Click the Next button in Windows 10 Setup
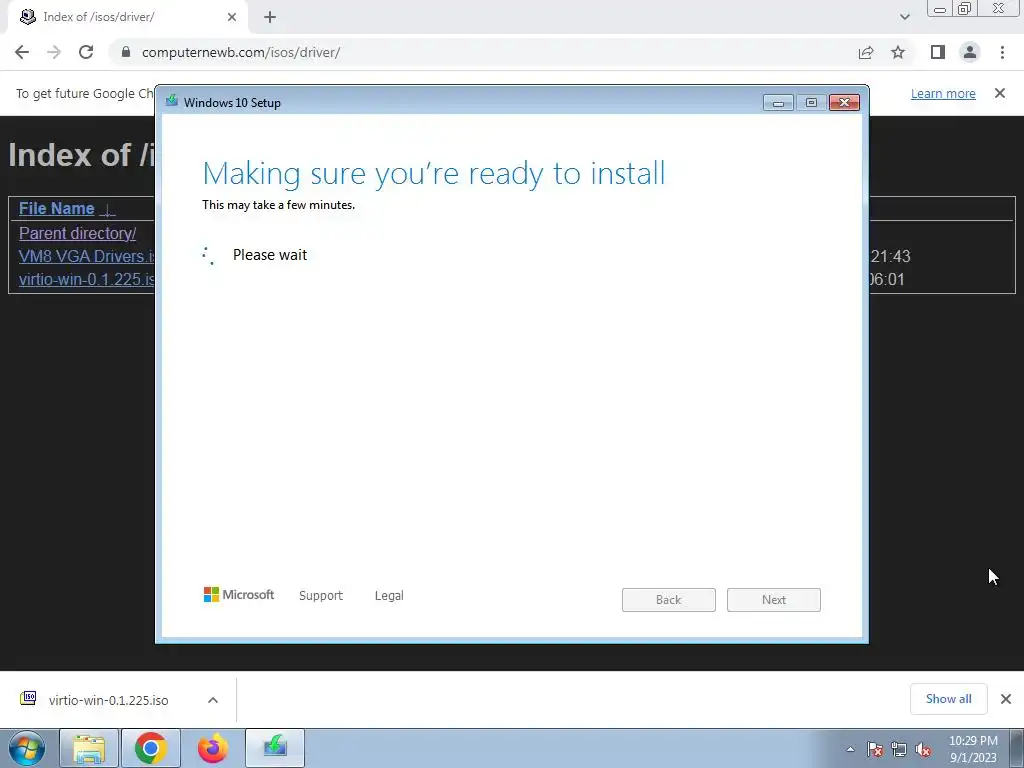 click(x=774, y=600)
